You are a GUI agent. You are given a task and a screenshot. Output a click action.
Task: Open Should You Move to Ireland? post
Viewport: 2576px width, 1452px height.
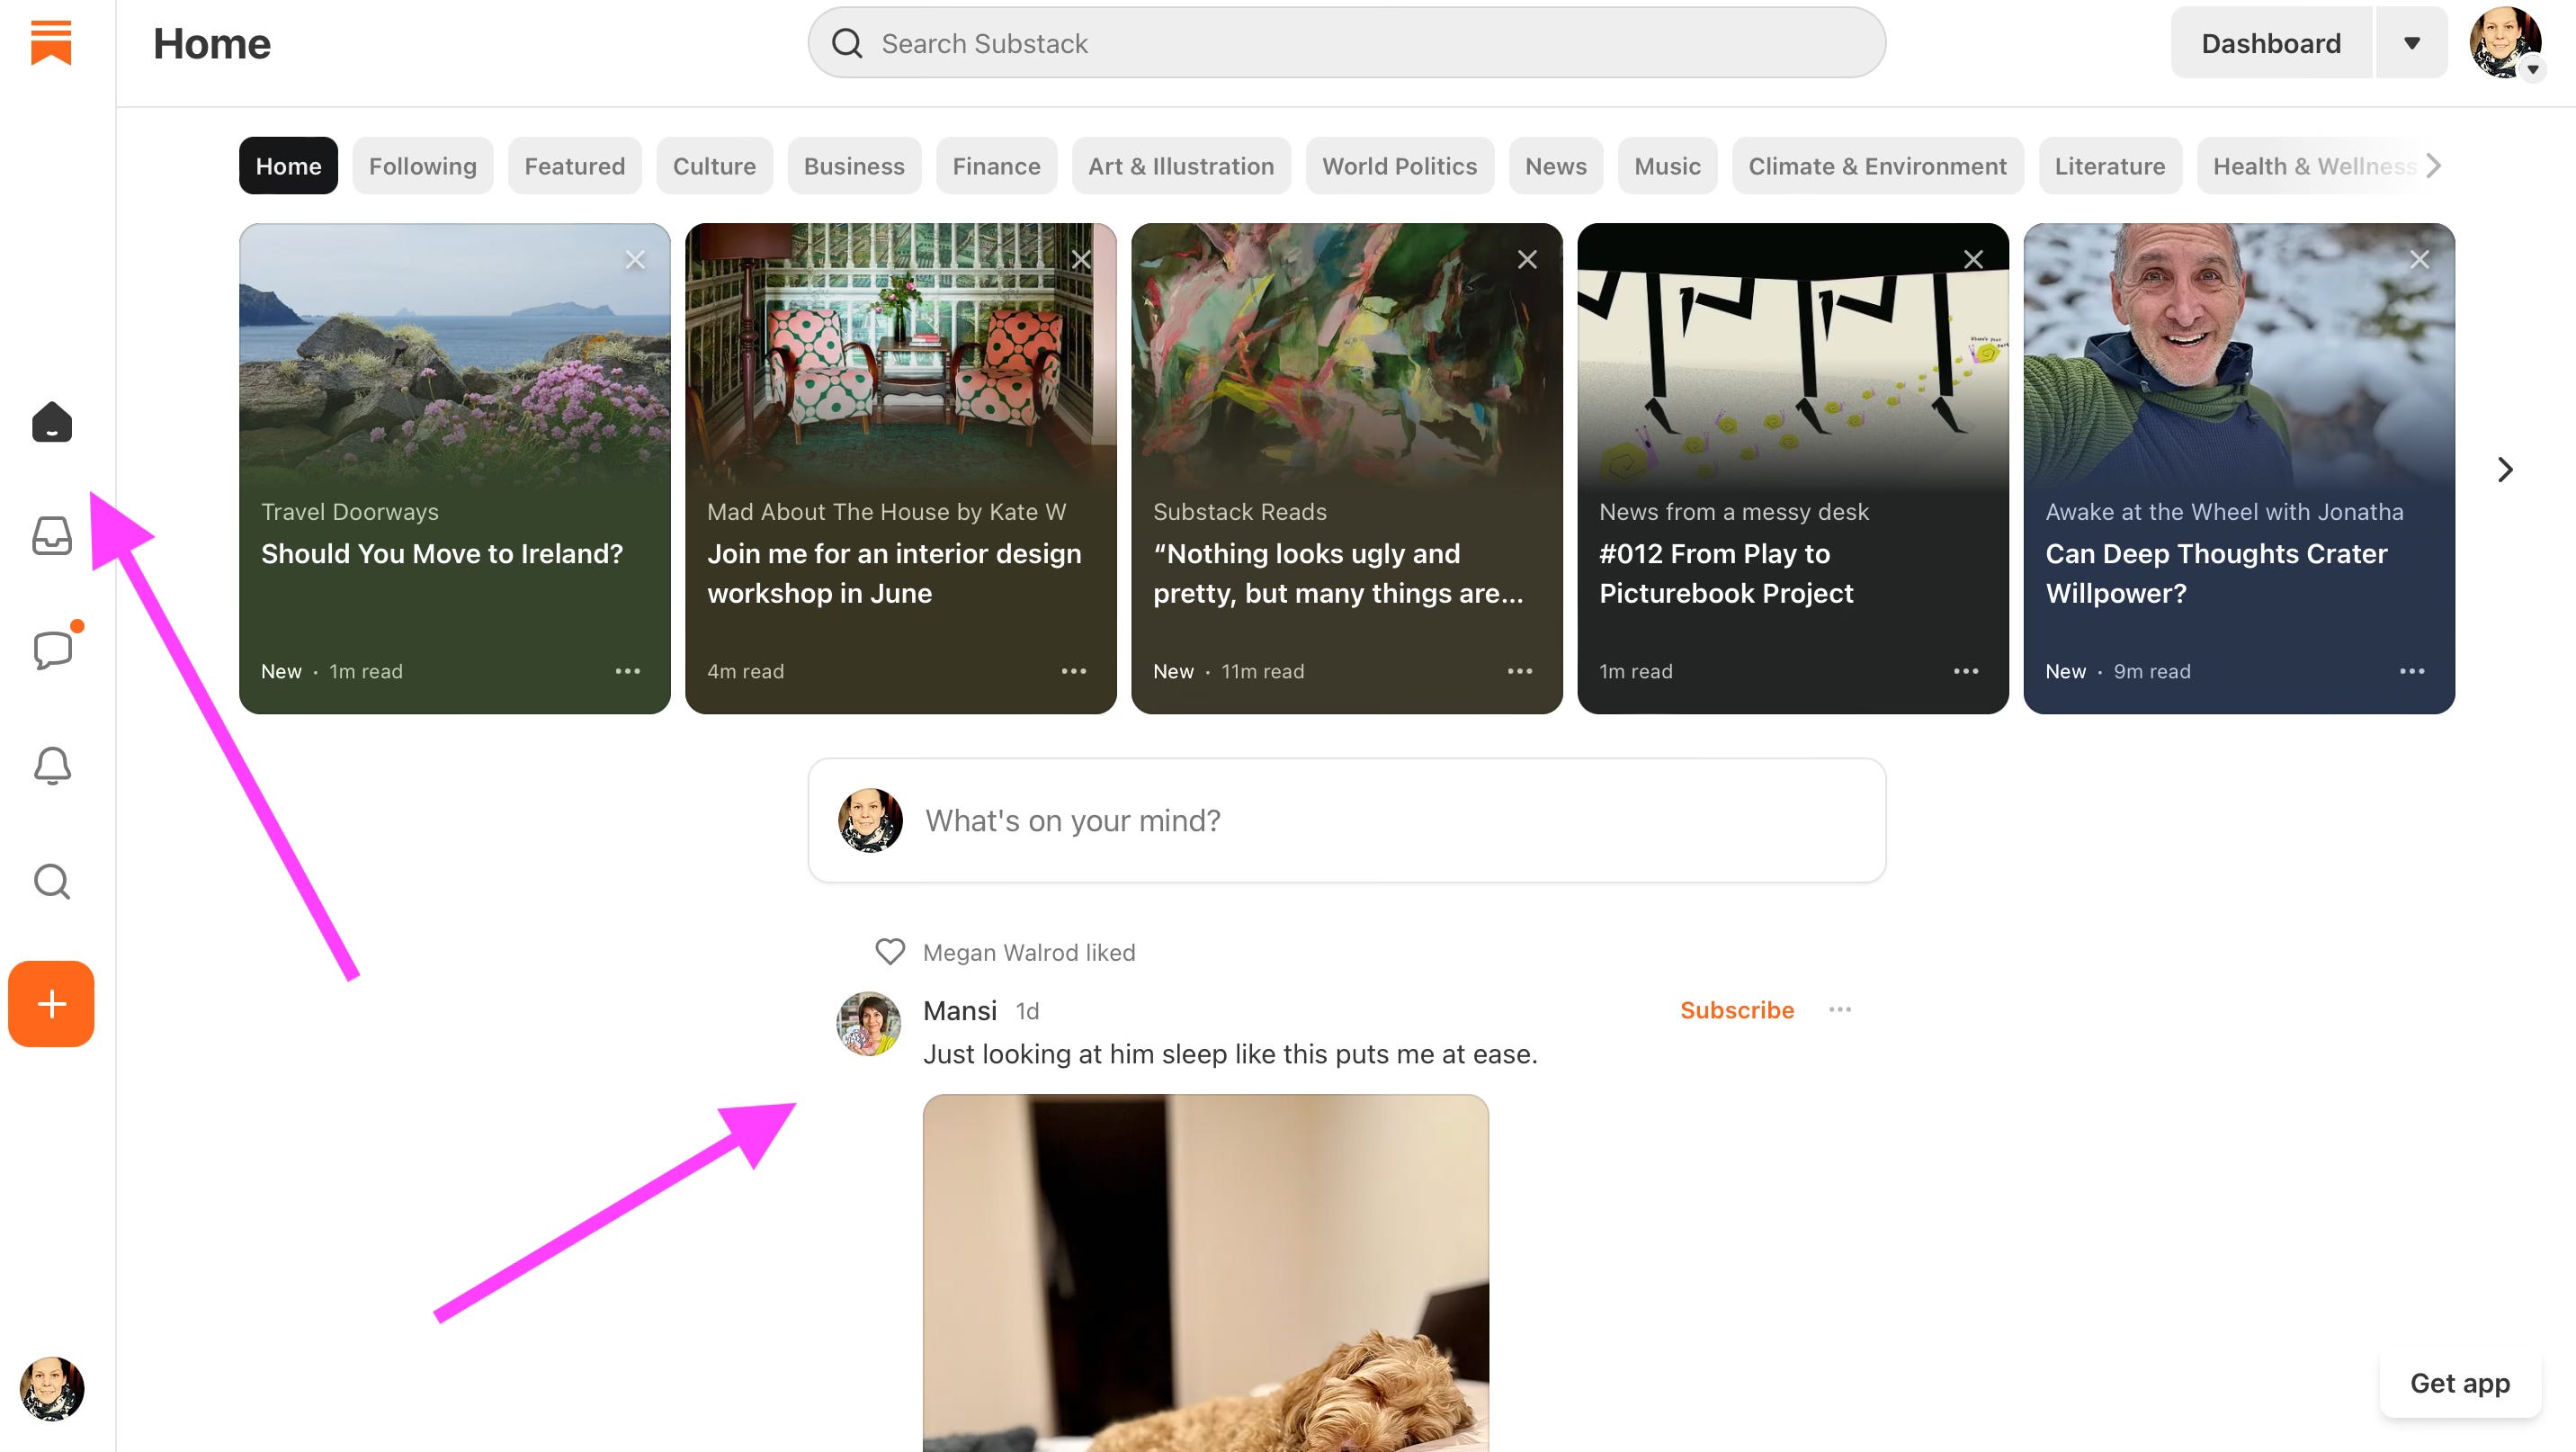click(x=442, y=554)
